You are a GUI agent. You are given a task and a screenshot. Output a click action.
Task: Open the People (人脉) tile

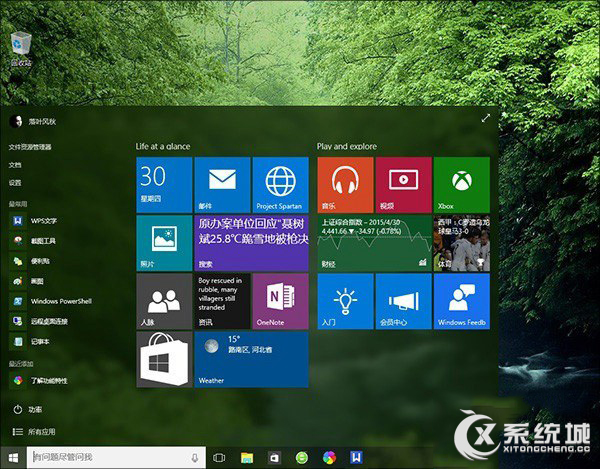164,301
